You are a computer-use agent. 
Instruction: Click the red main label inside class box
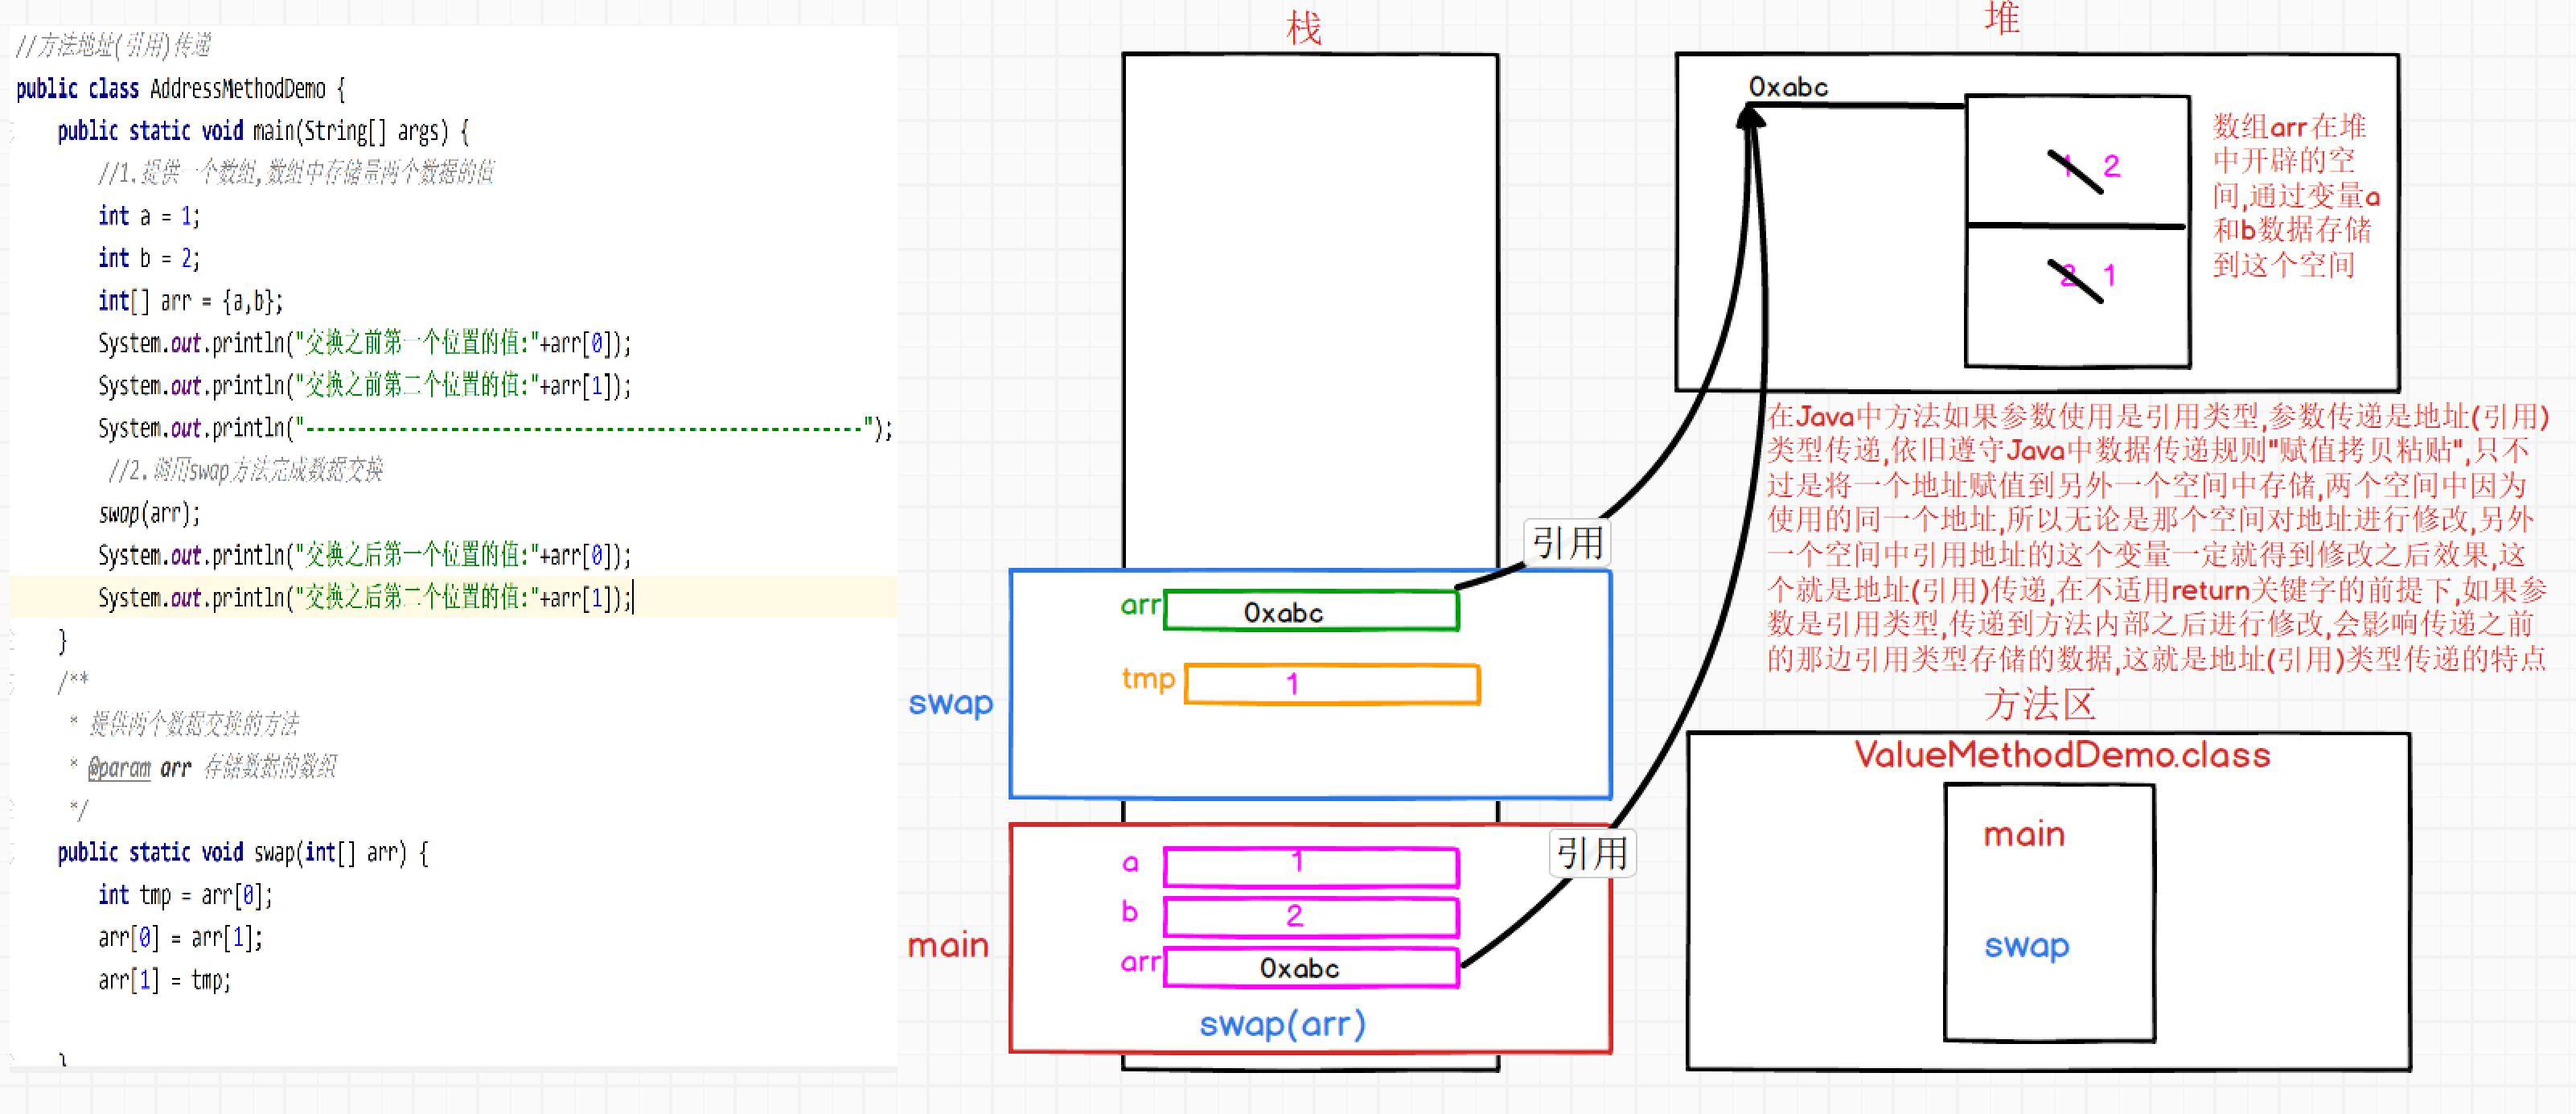click(2024, 835)
